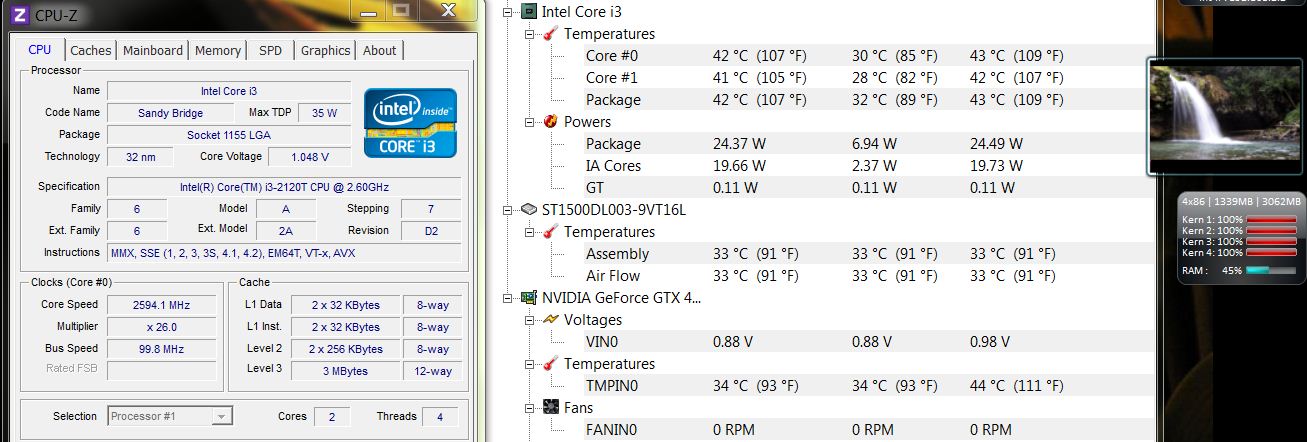Click the Voltages node icon

[x=549, y=320]
